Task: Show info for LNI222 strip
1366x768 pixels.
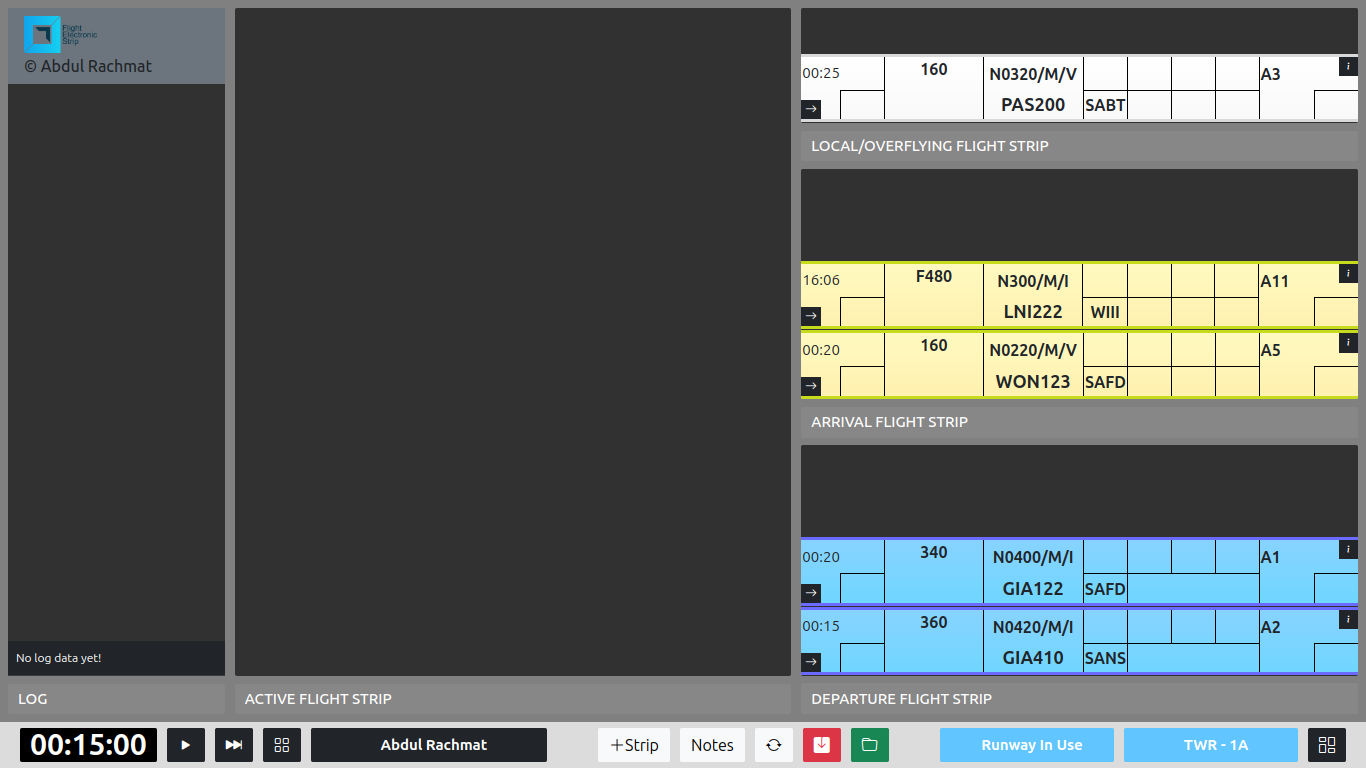Action: coord(1348,274)
